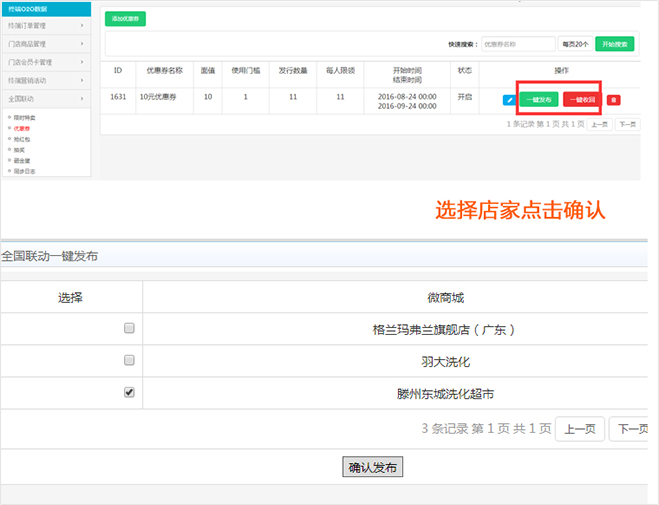The height and width of the screenshot is (505, 659).
Task: Open 限时特卖 in the sidebar
Action: point(23,117)
